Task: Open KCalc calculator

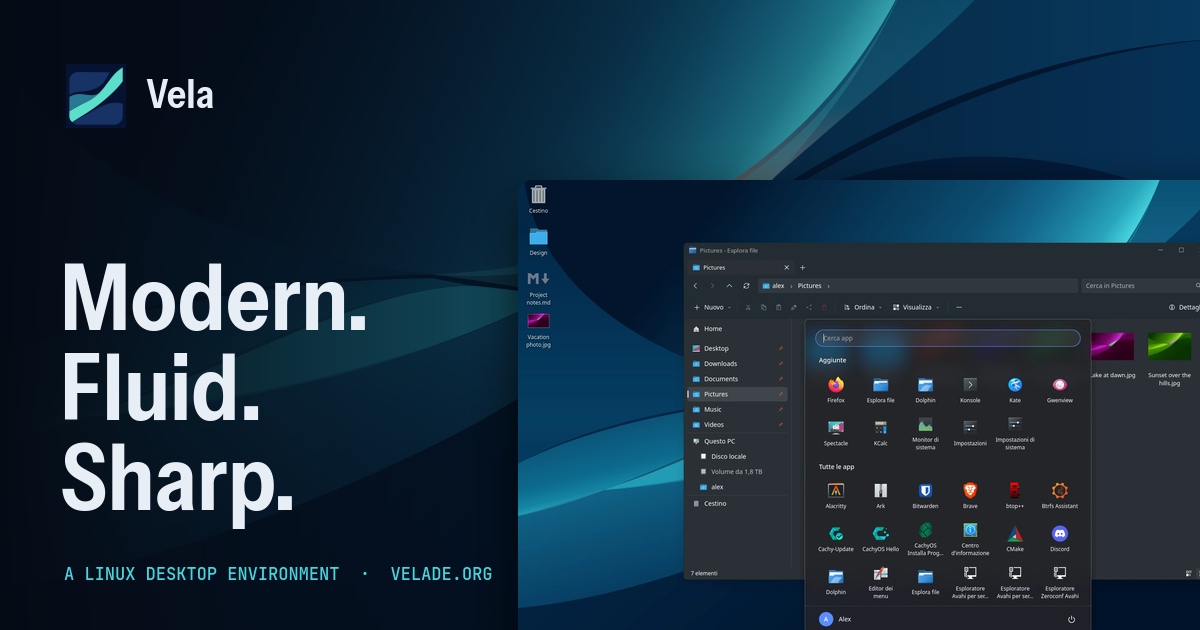Action: tap(881, 432)
